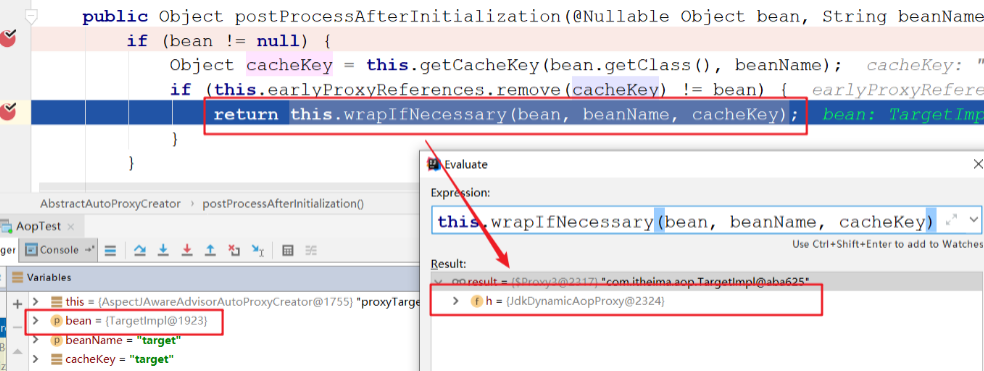Image resolution: width=984 pixels, height=371 pixels.
Task: Add a new watch with plus icon
Action: point(17,303)
